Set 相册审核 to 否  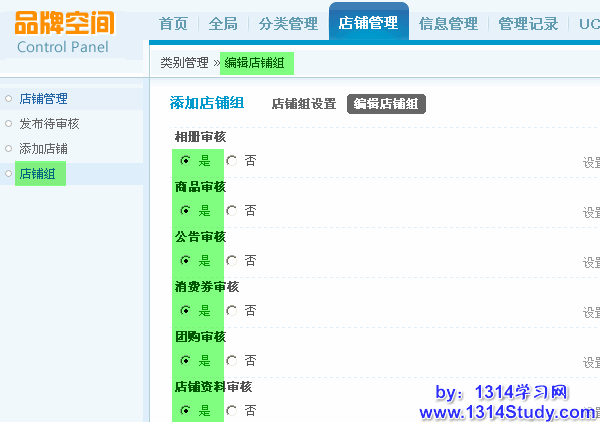(232, 160)
